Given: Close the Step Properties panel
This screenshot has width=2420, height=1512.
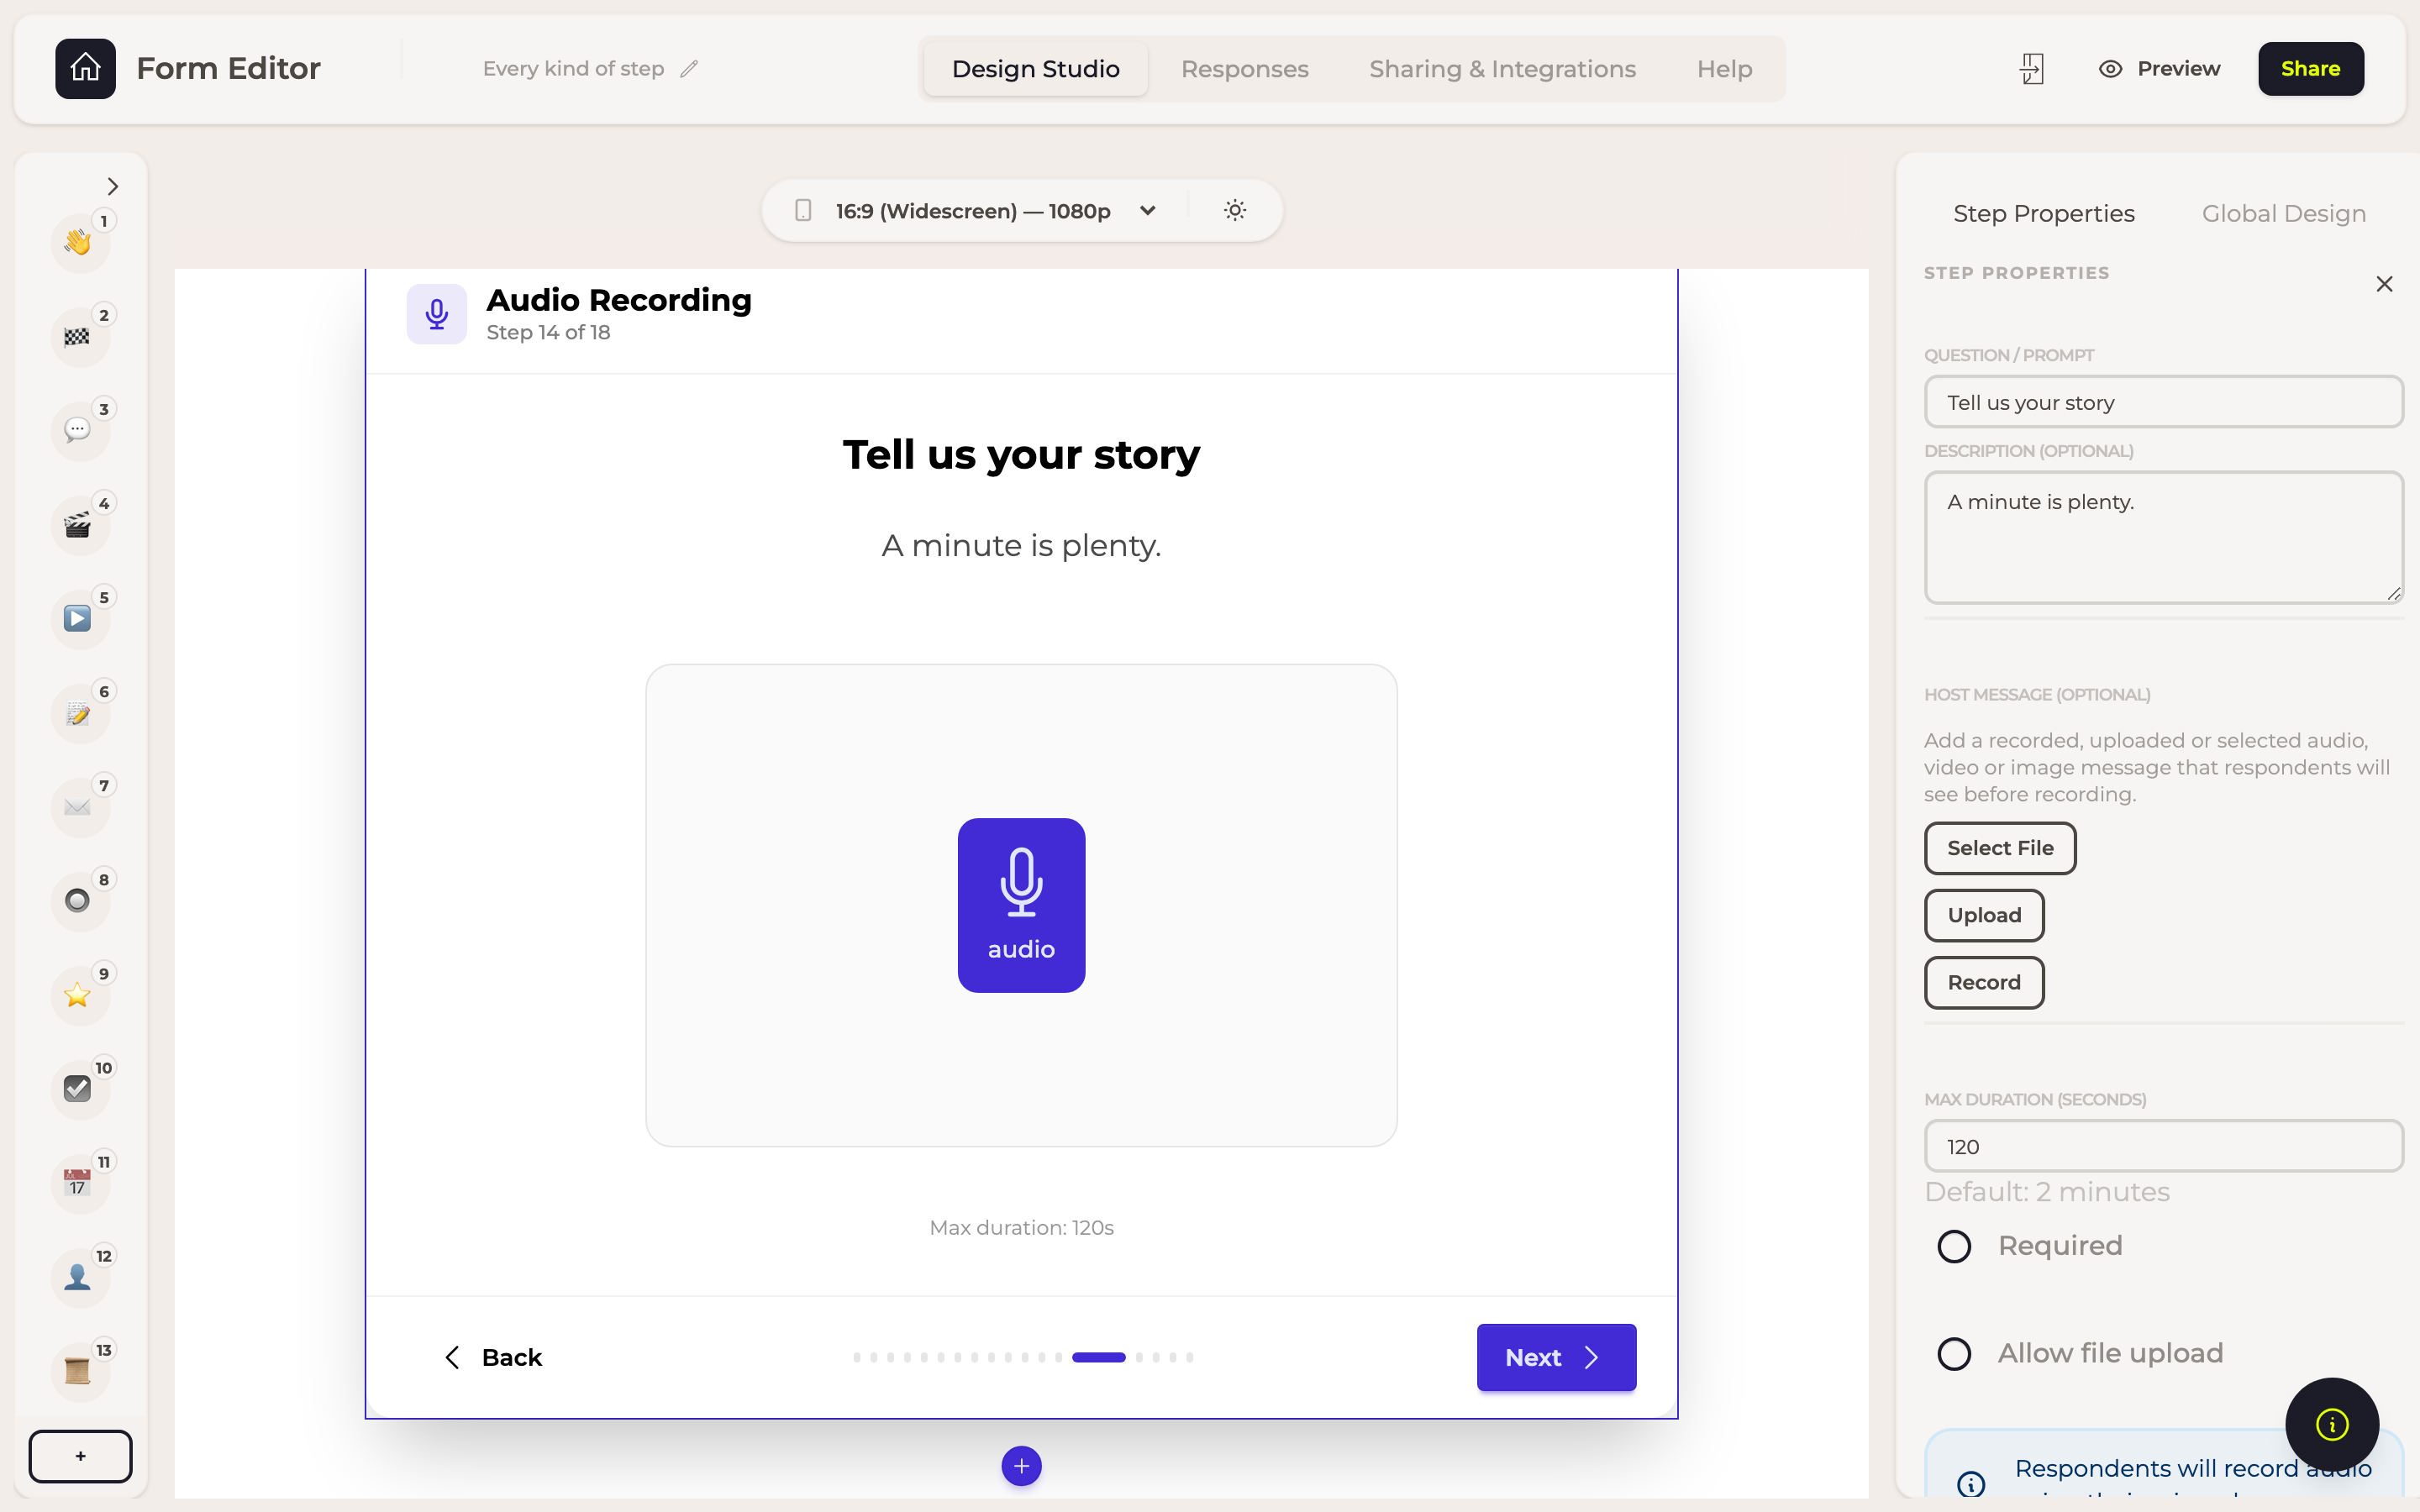Looking at the screenshot, I should tap(2384, 284).
